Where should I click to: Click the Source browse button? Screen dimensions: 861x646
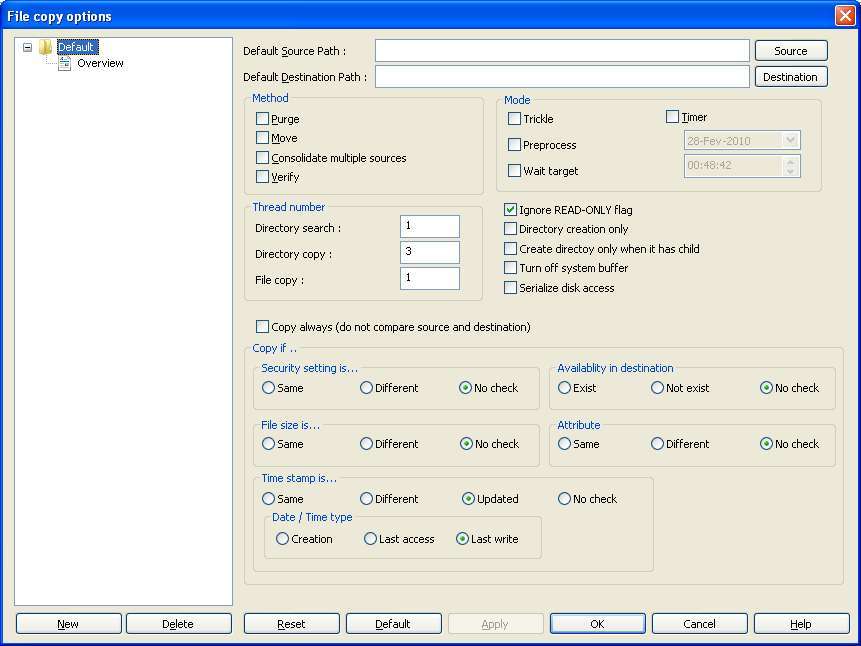pyautogui.click(x=790, y=51)
